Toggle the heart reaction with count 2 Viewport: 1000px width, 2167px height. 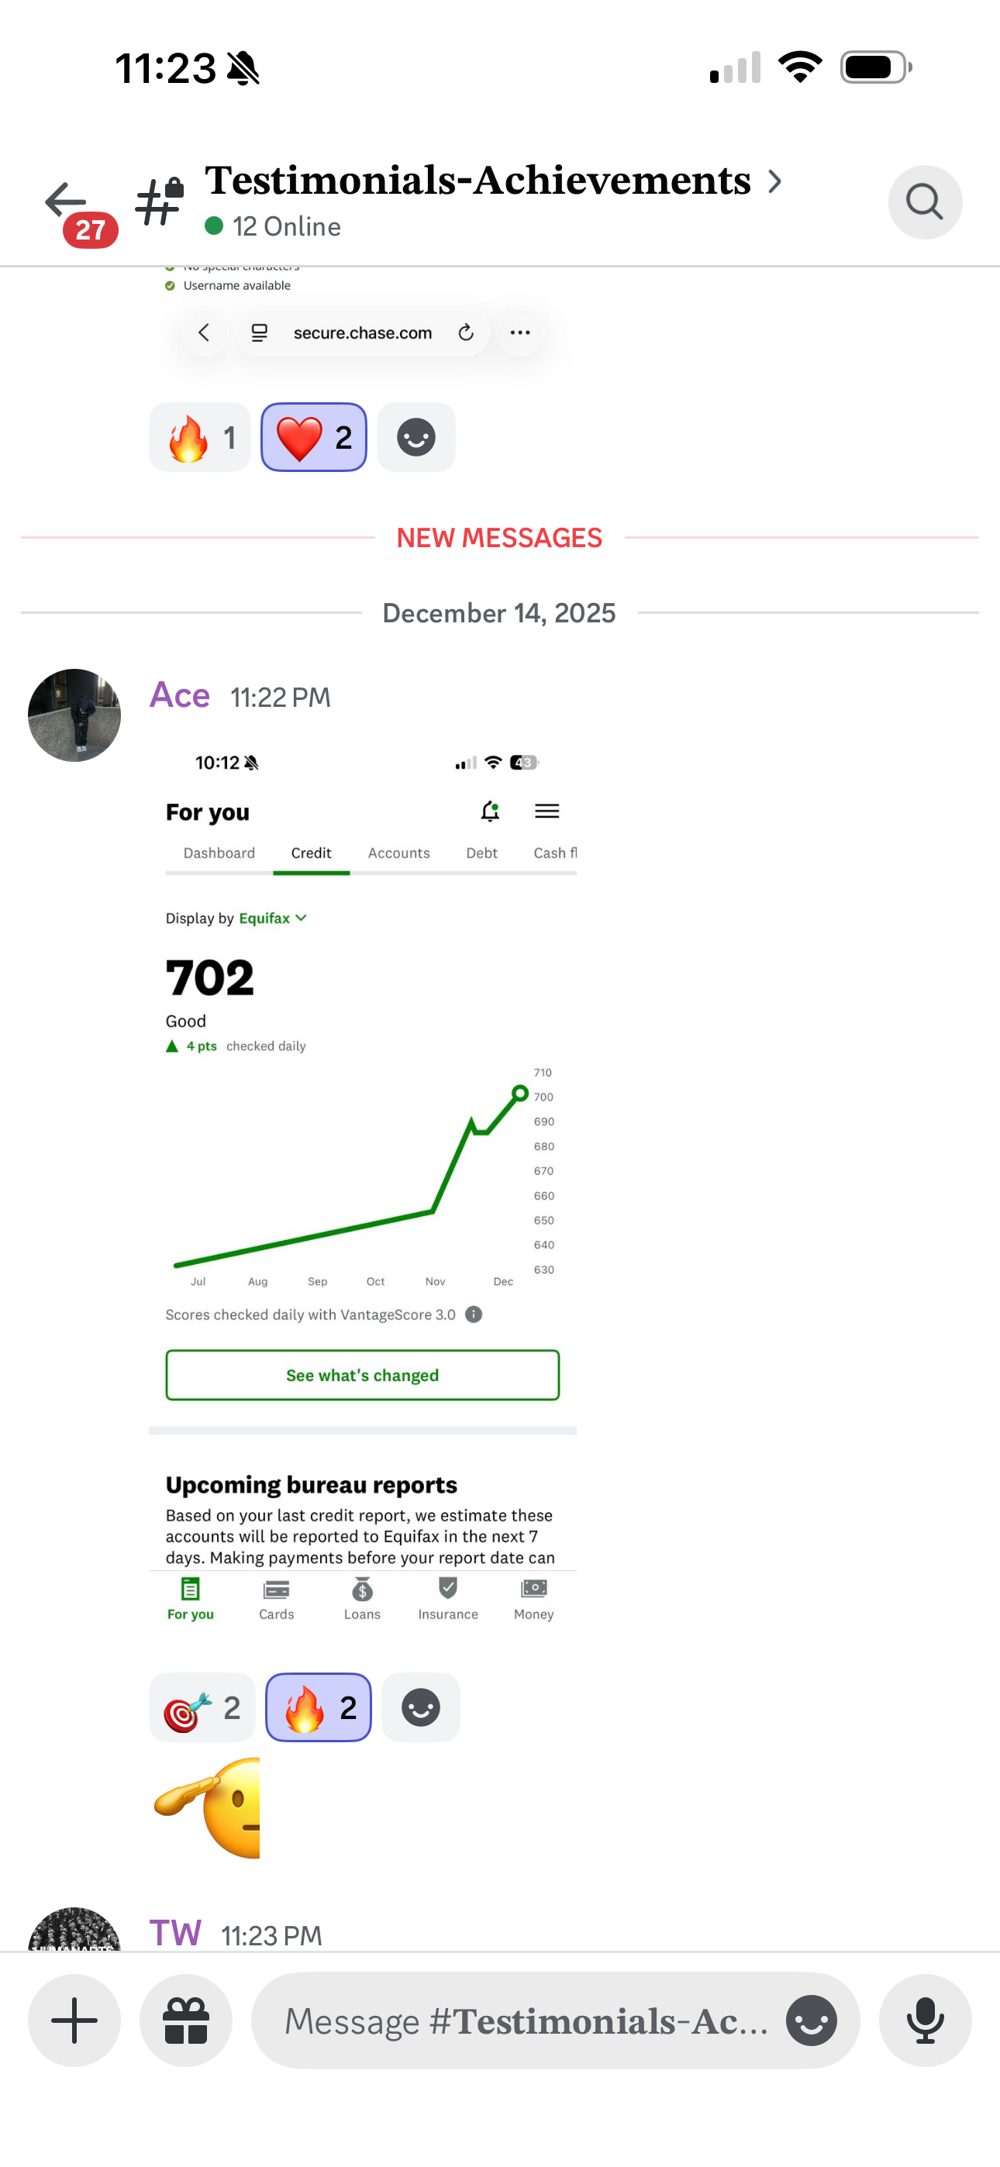pos(314,437)
